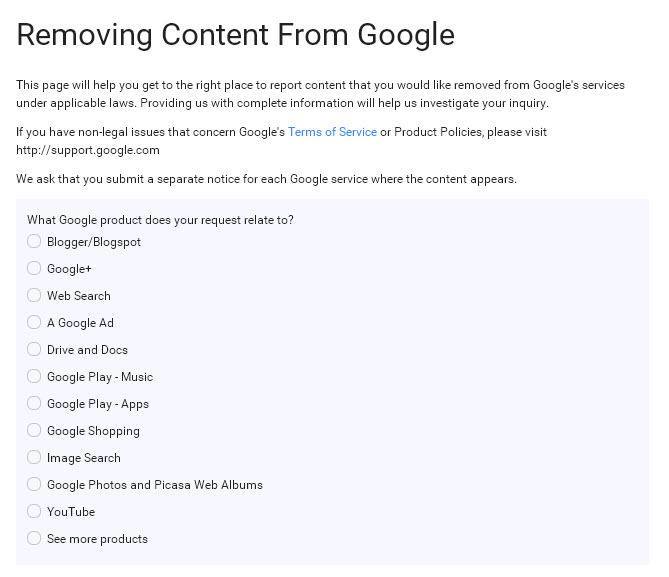Screen dimensions: 669x577
Task: Click the Web Search label text
Action: click(79, 296)
